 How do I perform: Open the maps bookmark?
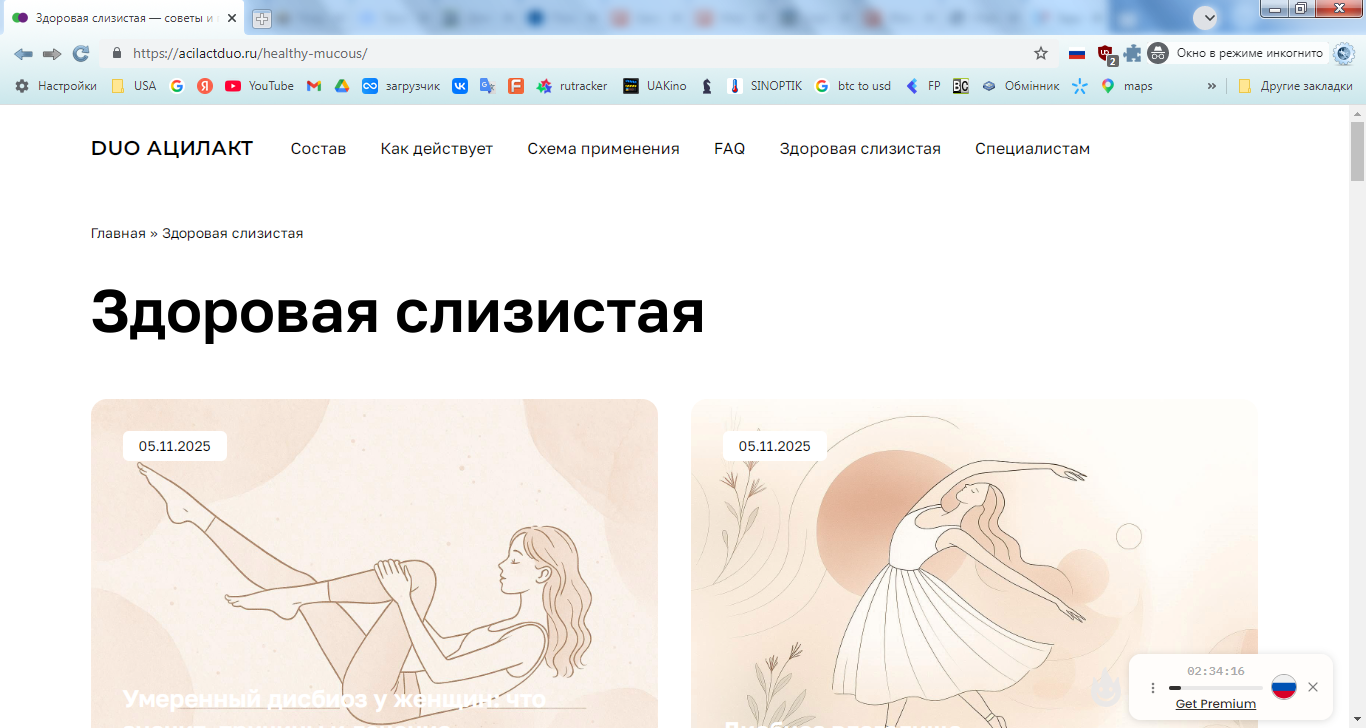1127,86
